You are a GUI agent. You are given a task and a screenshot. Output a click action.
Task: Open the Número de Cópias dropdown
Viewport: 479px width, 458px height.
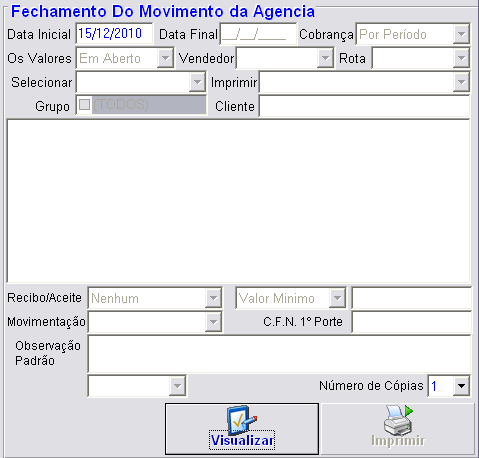(461, 386)
